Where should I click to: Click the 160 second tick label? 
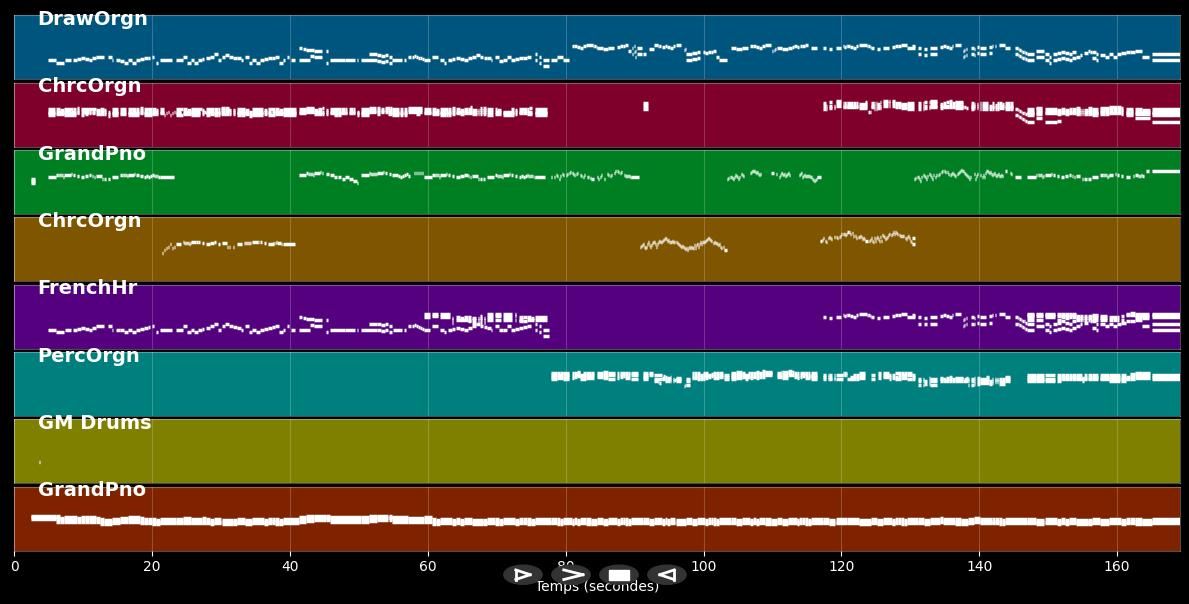point(1117,566)
